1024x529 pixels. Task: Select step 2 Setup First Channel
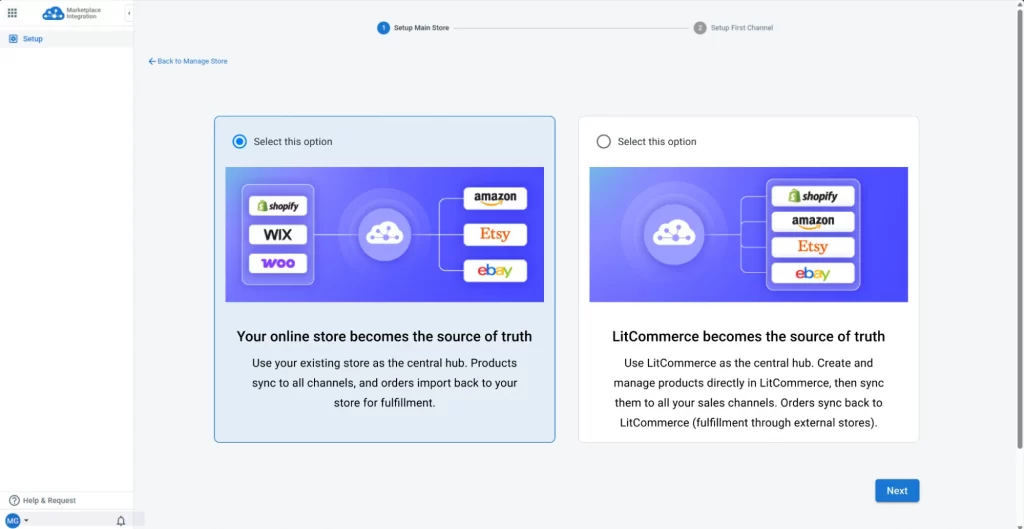[733, 28]
